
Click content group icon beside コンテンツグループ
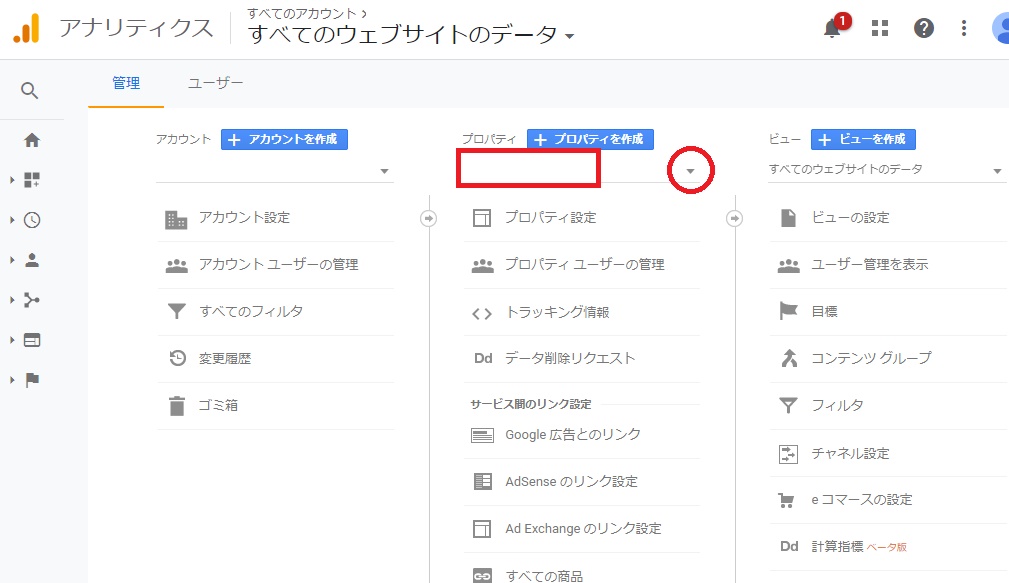tap(789, 358)
